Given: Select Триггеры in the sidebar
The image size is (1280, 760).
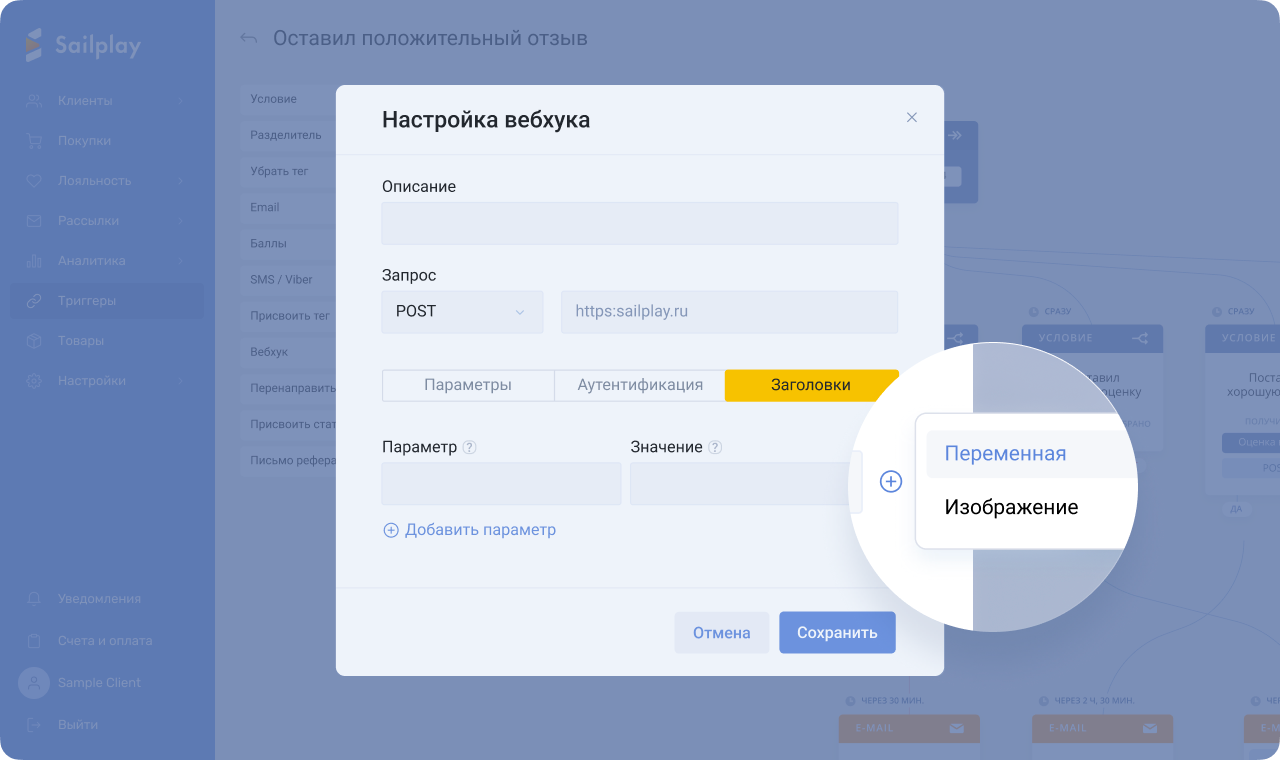Looking at the screenshot, I should click(x=107, y=301).
